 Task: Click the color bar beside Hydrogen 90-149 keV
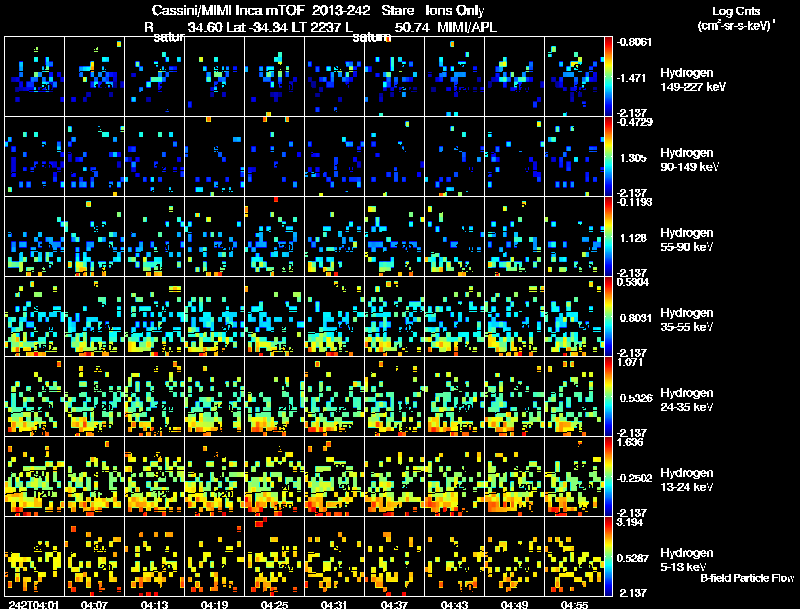608,156
